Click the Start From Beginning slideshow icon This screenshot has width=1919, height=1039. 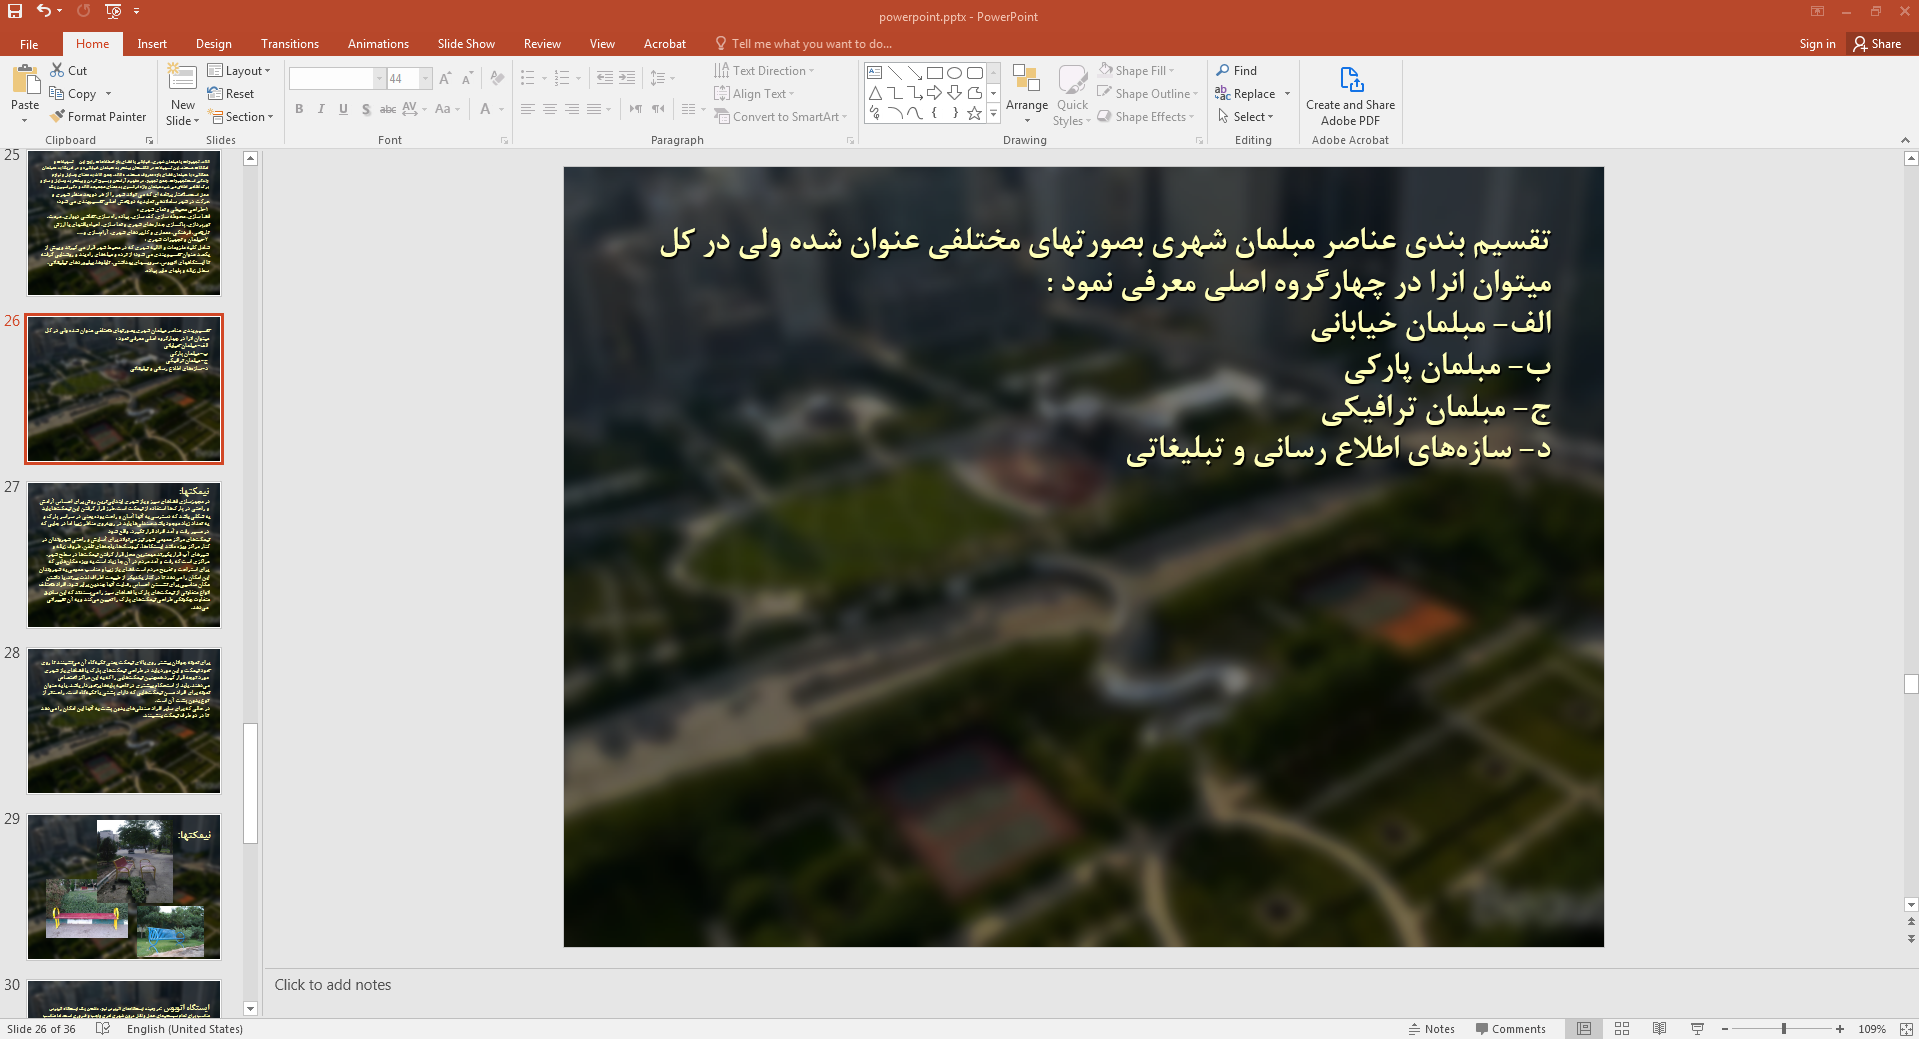pyautogui.click(x=113, y=11)
